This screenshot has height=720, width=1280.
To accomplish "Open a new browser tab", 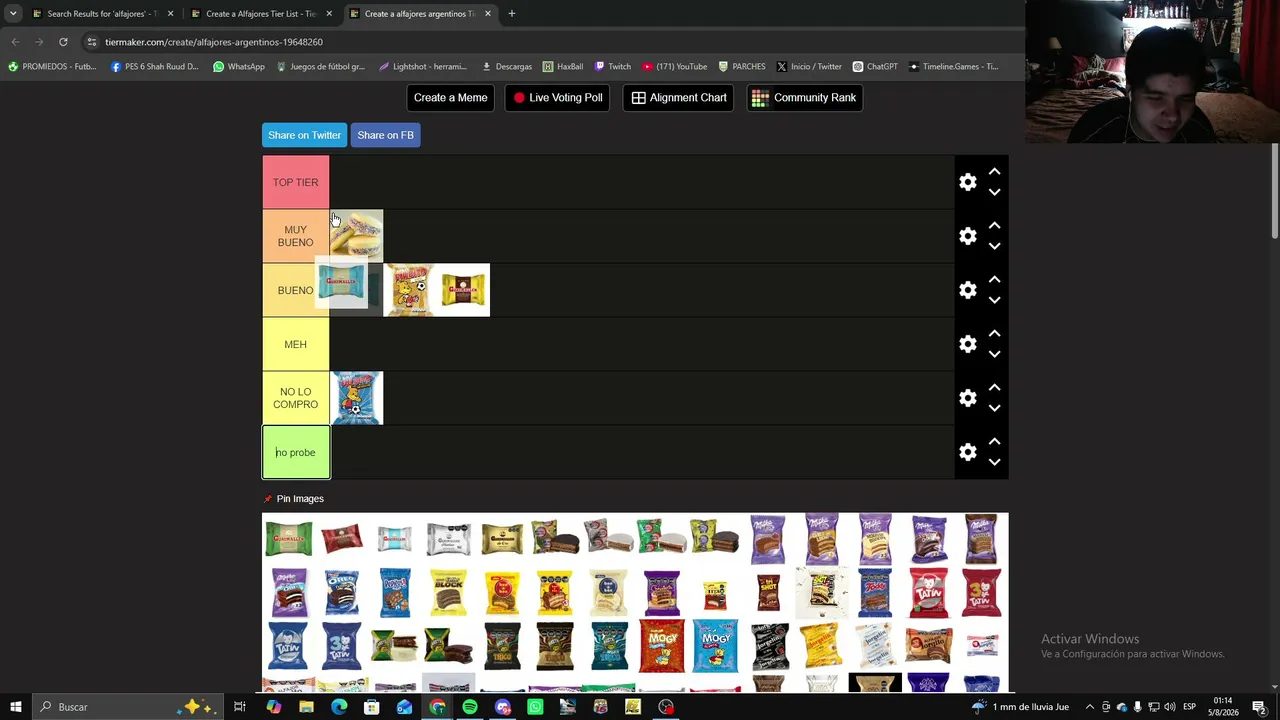I will 512,14.
